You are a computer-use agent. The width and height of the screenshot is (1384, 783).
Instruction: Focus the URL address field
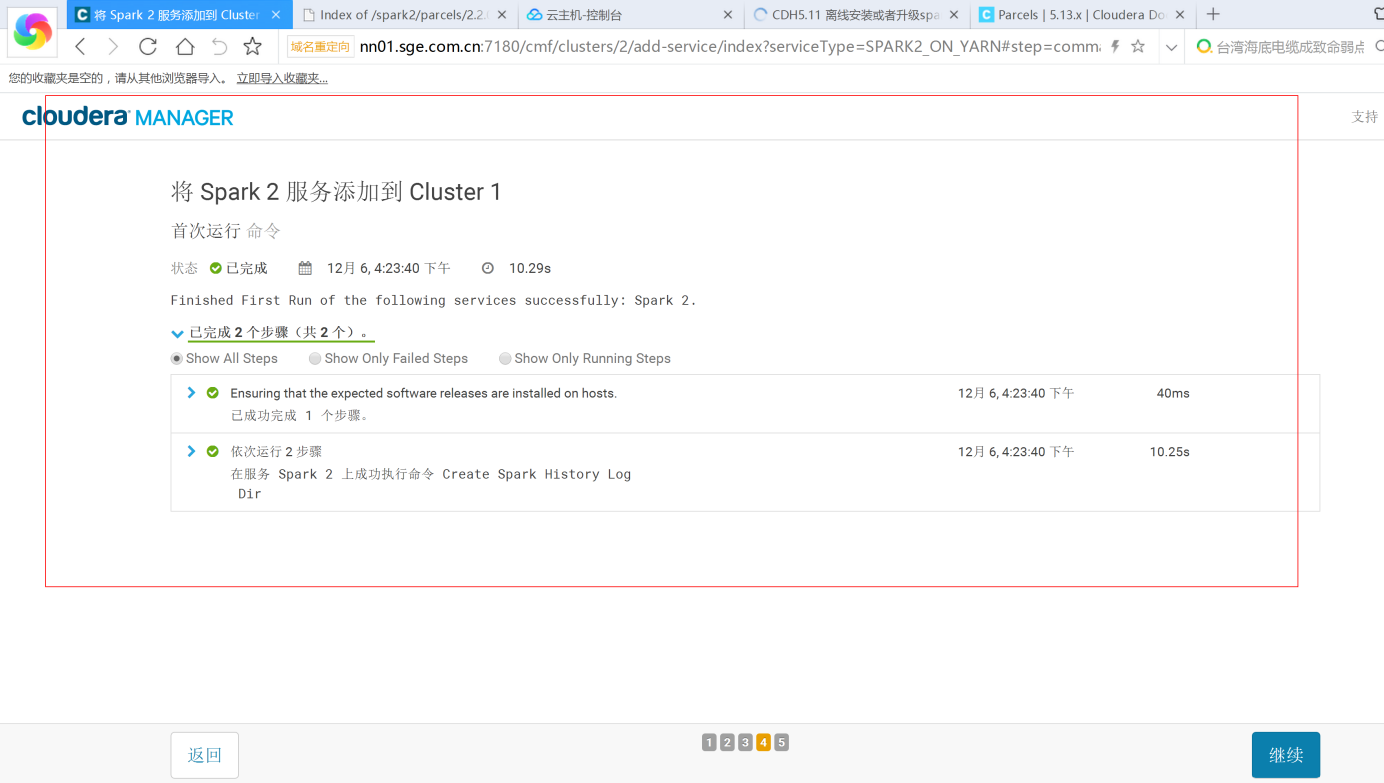click(730, 47)
